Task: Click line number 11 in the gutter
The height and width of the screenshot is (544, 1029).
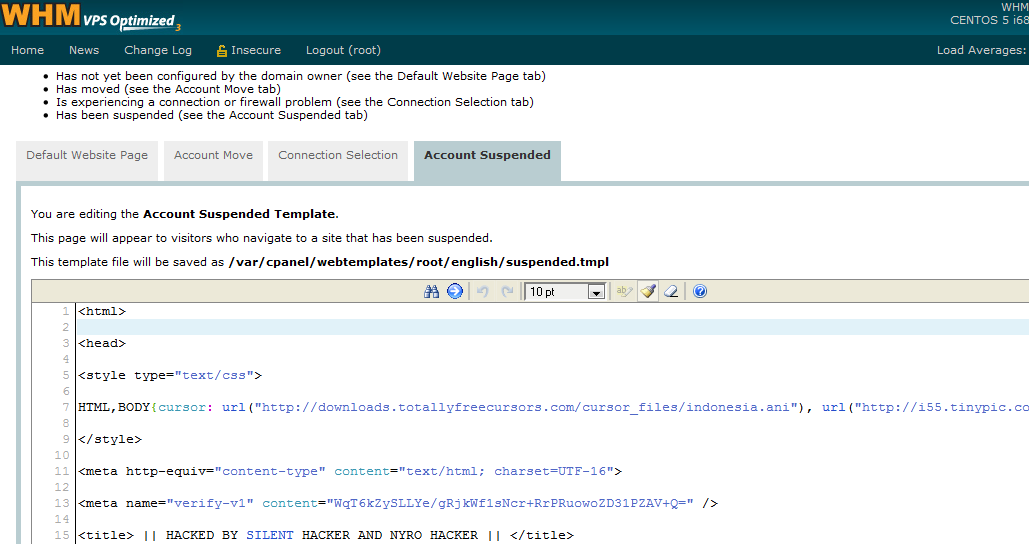Action: click(62, 471)
